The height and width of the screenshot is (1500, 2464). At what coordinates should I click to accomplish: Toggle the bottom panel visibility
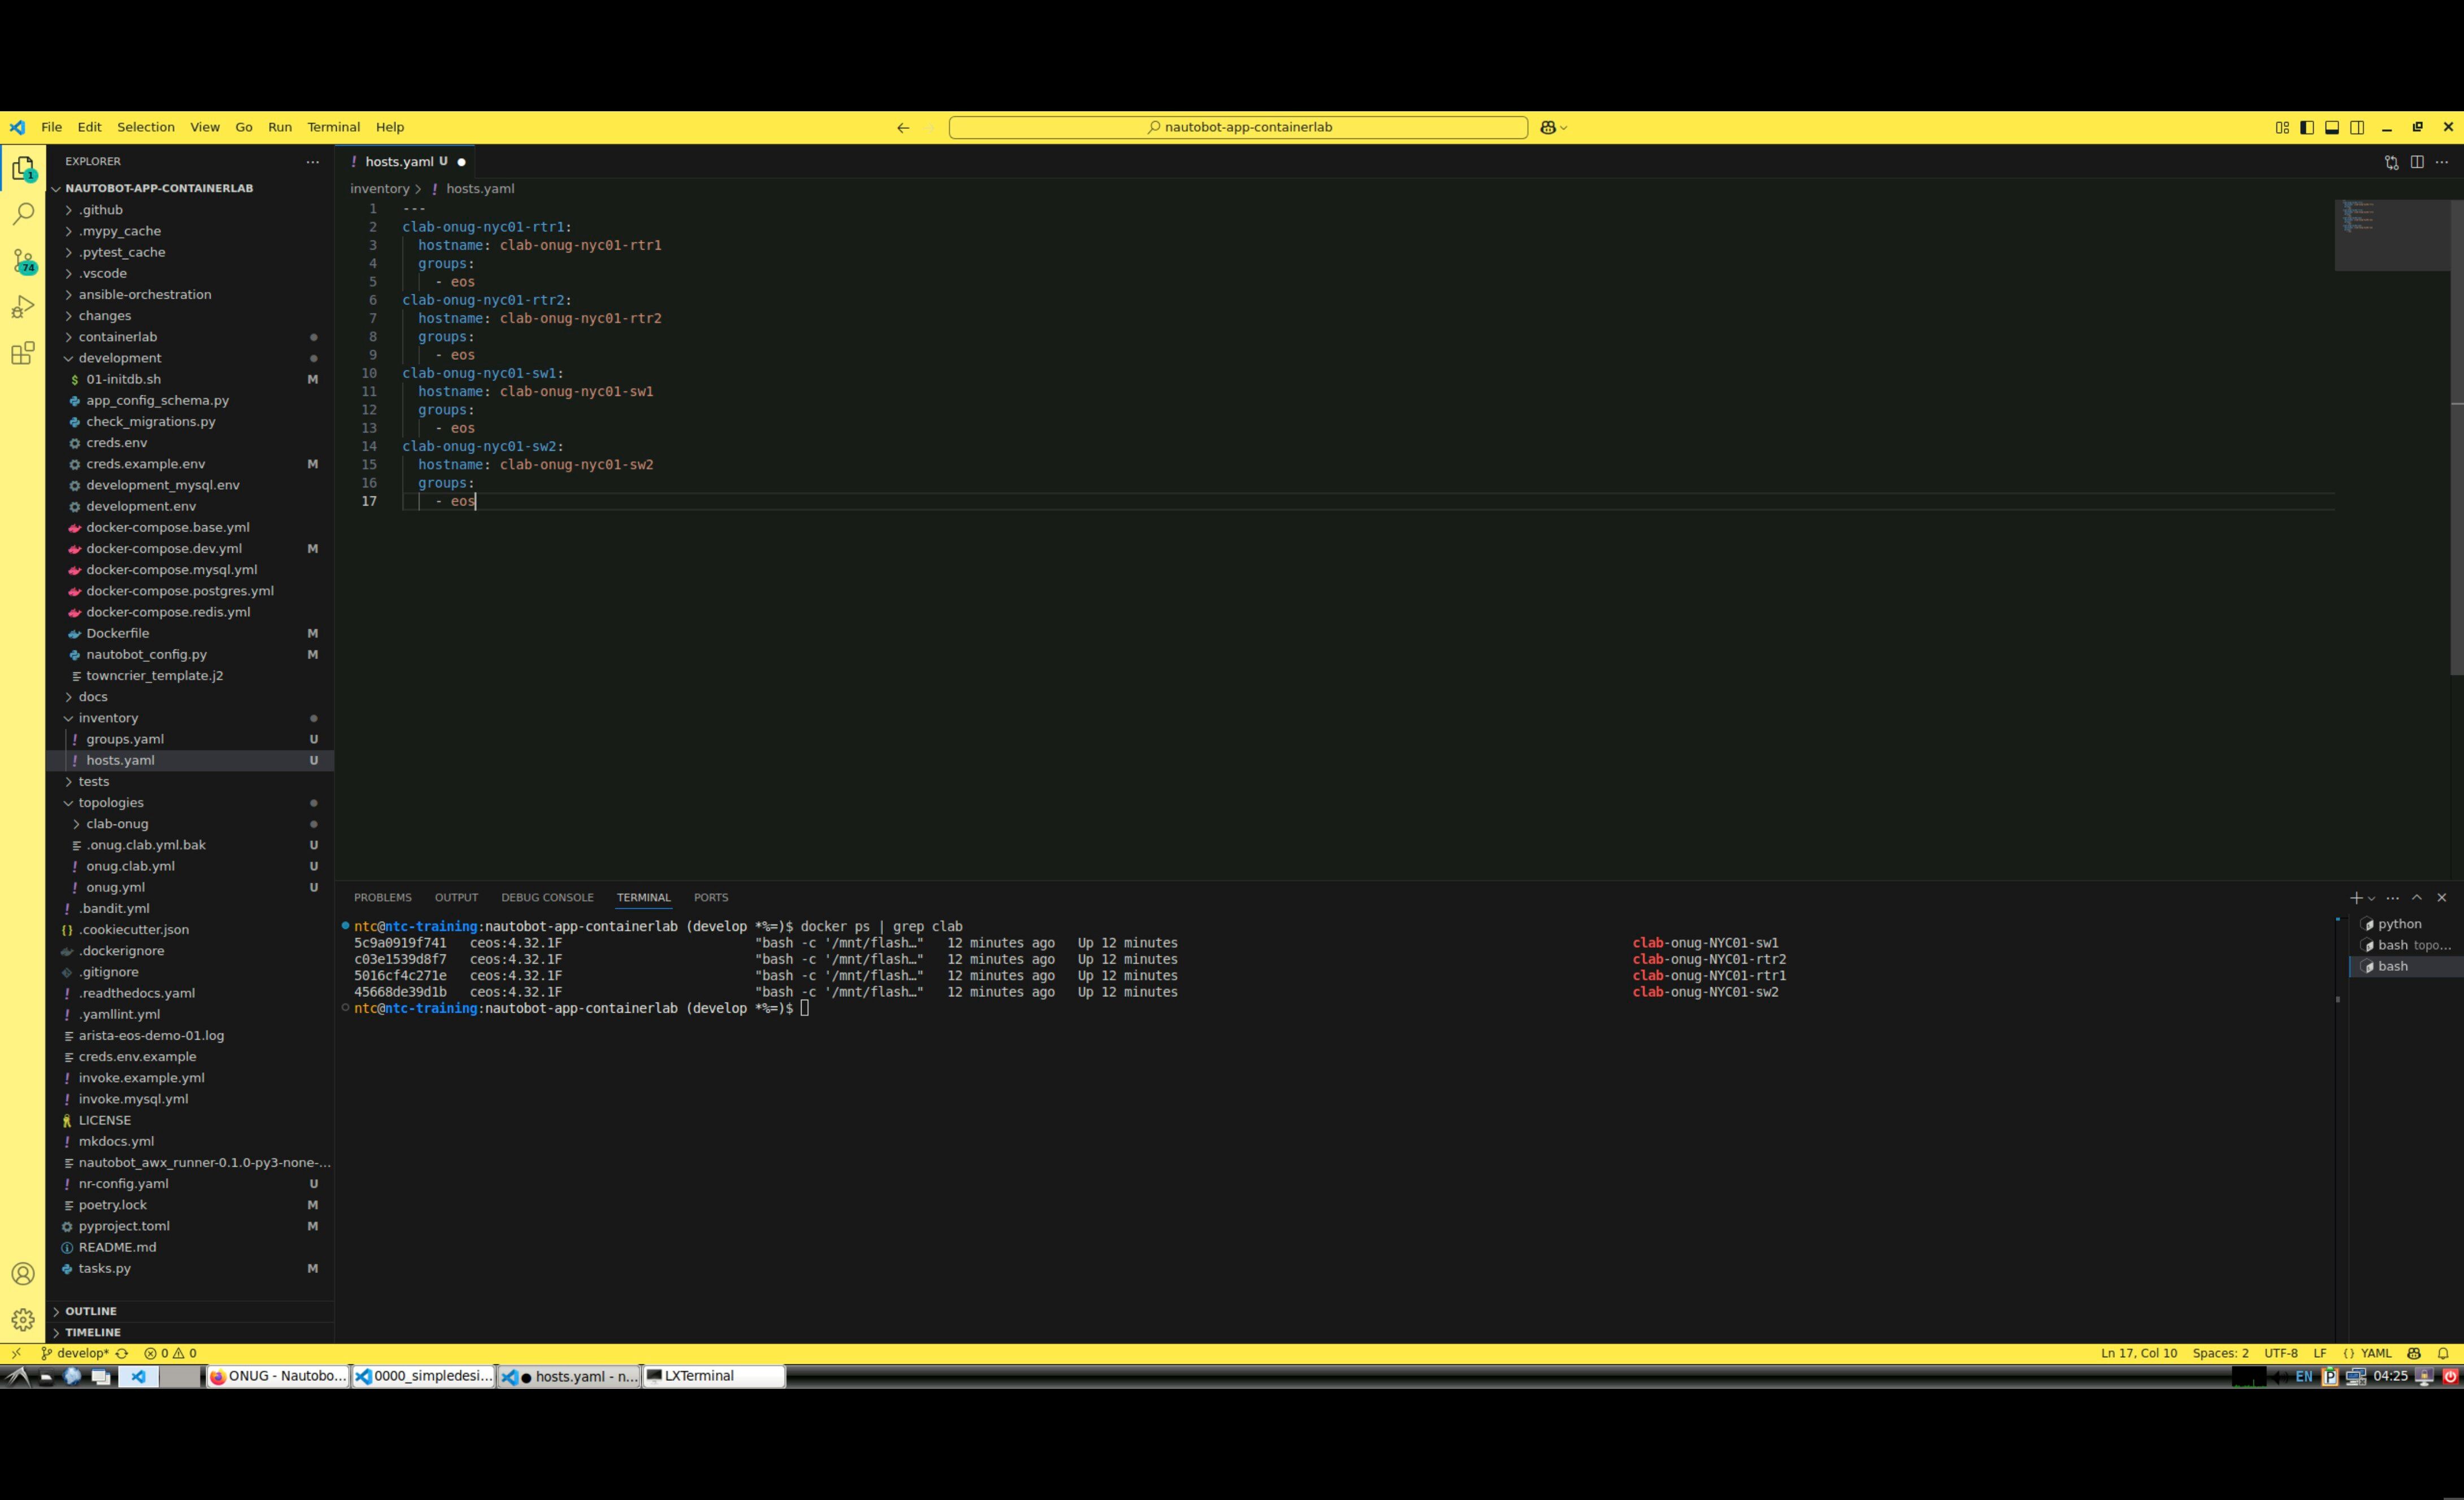point(2332,127)
